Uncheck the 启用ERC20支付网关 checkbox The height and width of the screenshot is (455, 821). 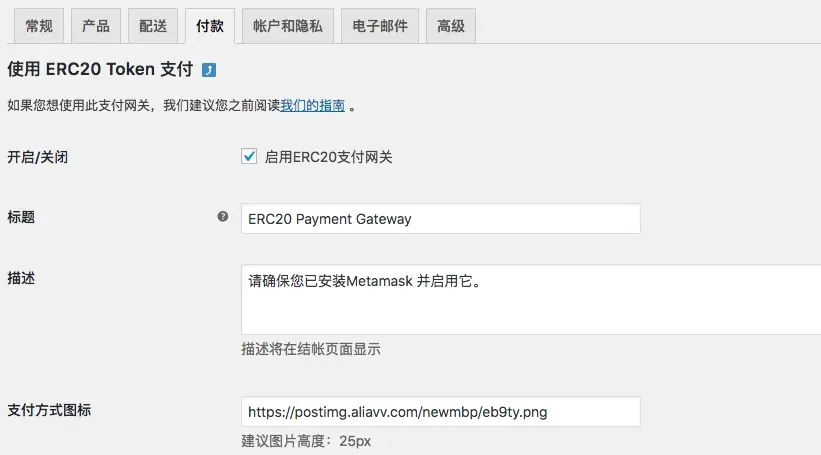tap(249, 156)
